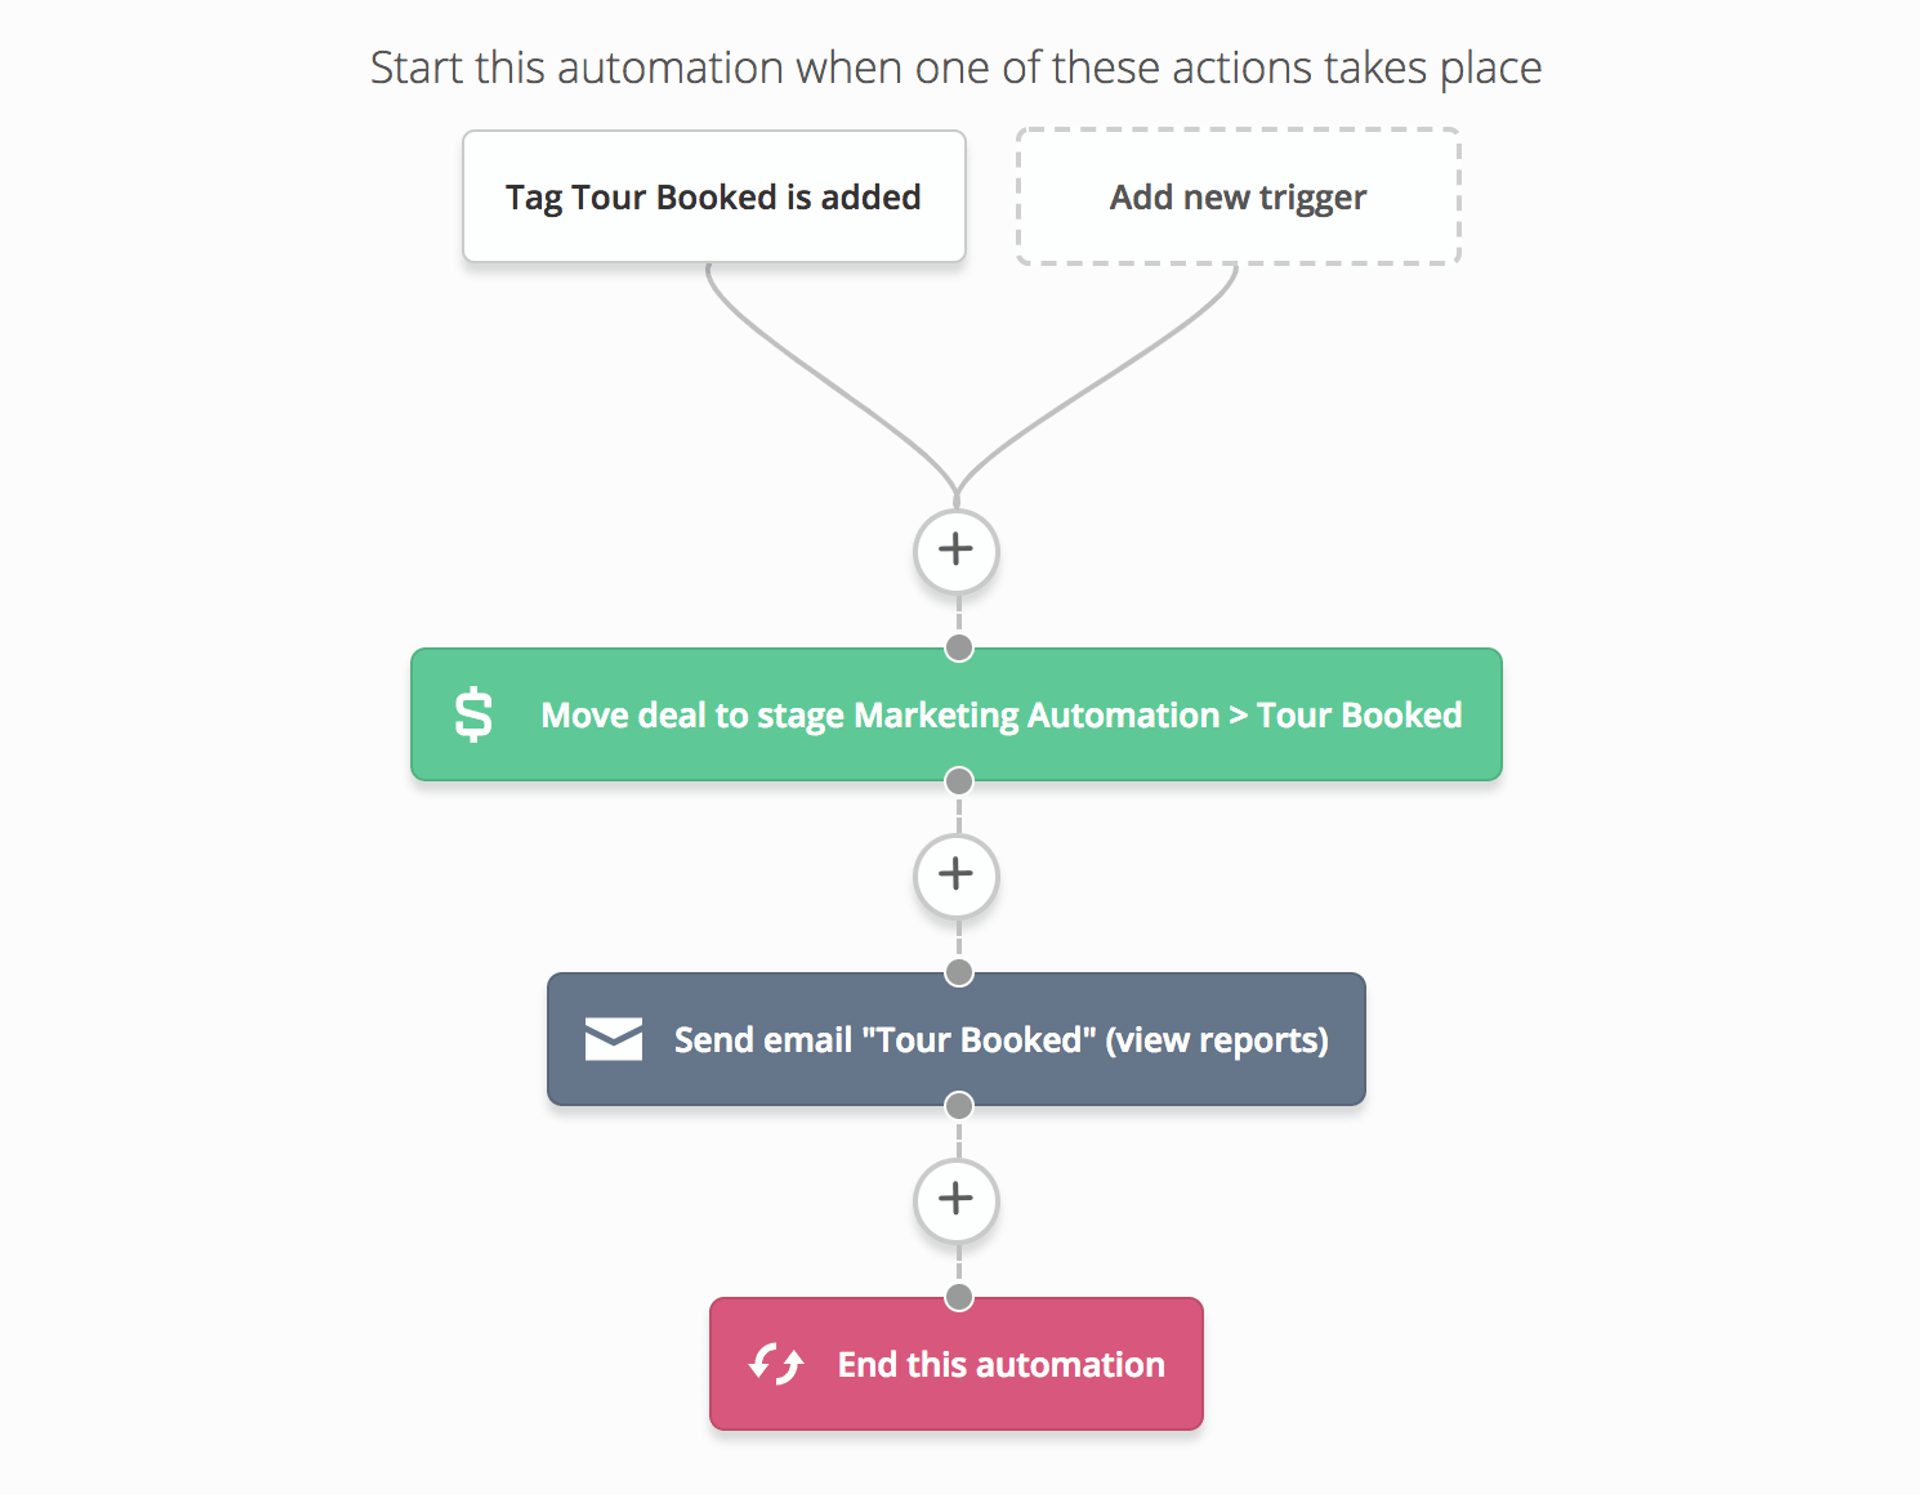Select the automation start heading text
The height and width of the screenshot is (1495, 1920).
[956, 66]
